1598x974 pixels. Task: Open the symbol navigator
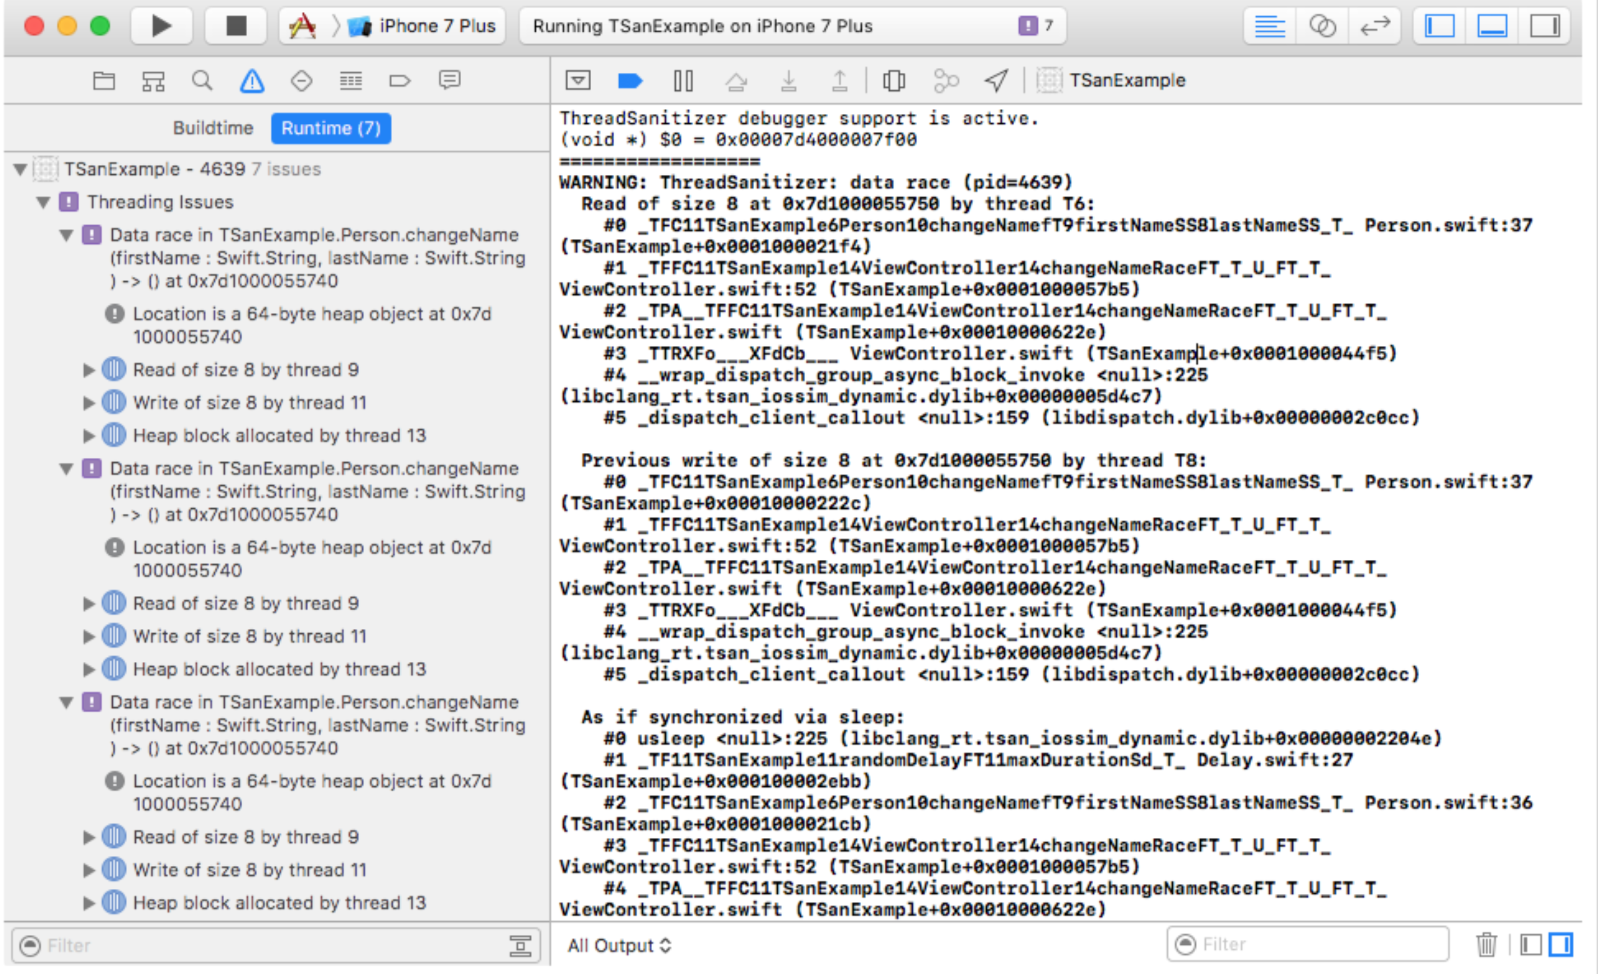[x=153, y=81]
